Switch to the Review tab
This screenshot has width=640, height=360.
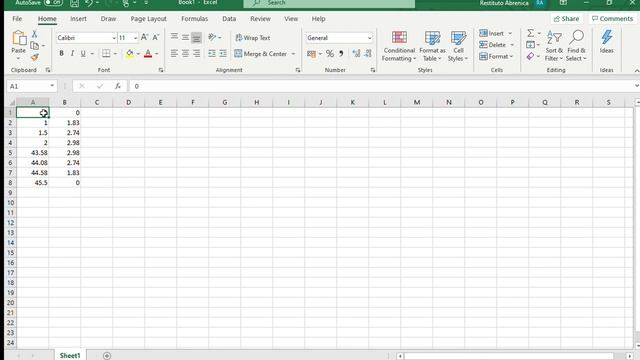[260, 19]
